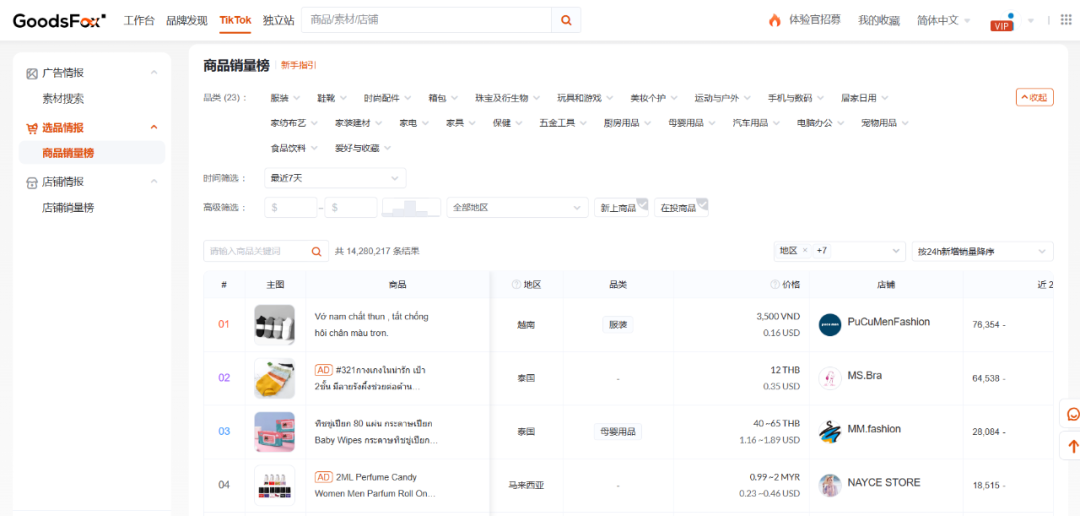Toggle the 在投商品 filter checkbox
Screen dimensions: 1080x516
tap(681, 207)
